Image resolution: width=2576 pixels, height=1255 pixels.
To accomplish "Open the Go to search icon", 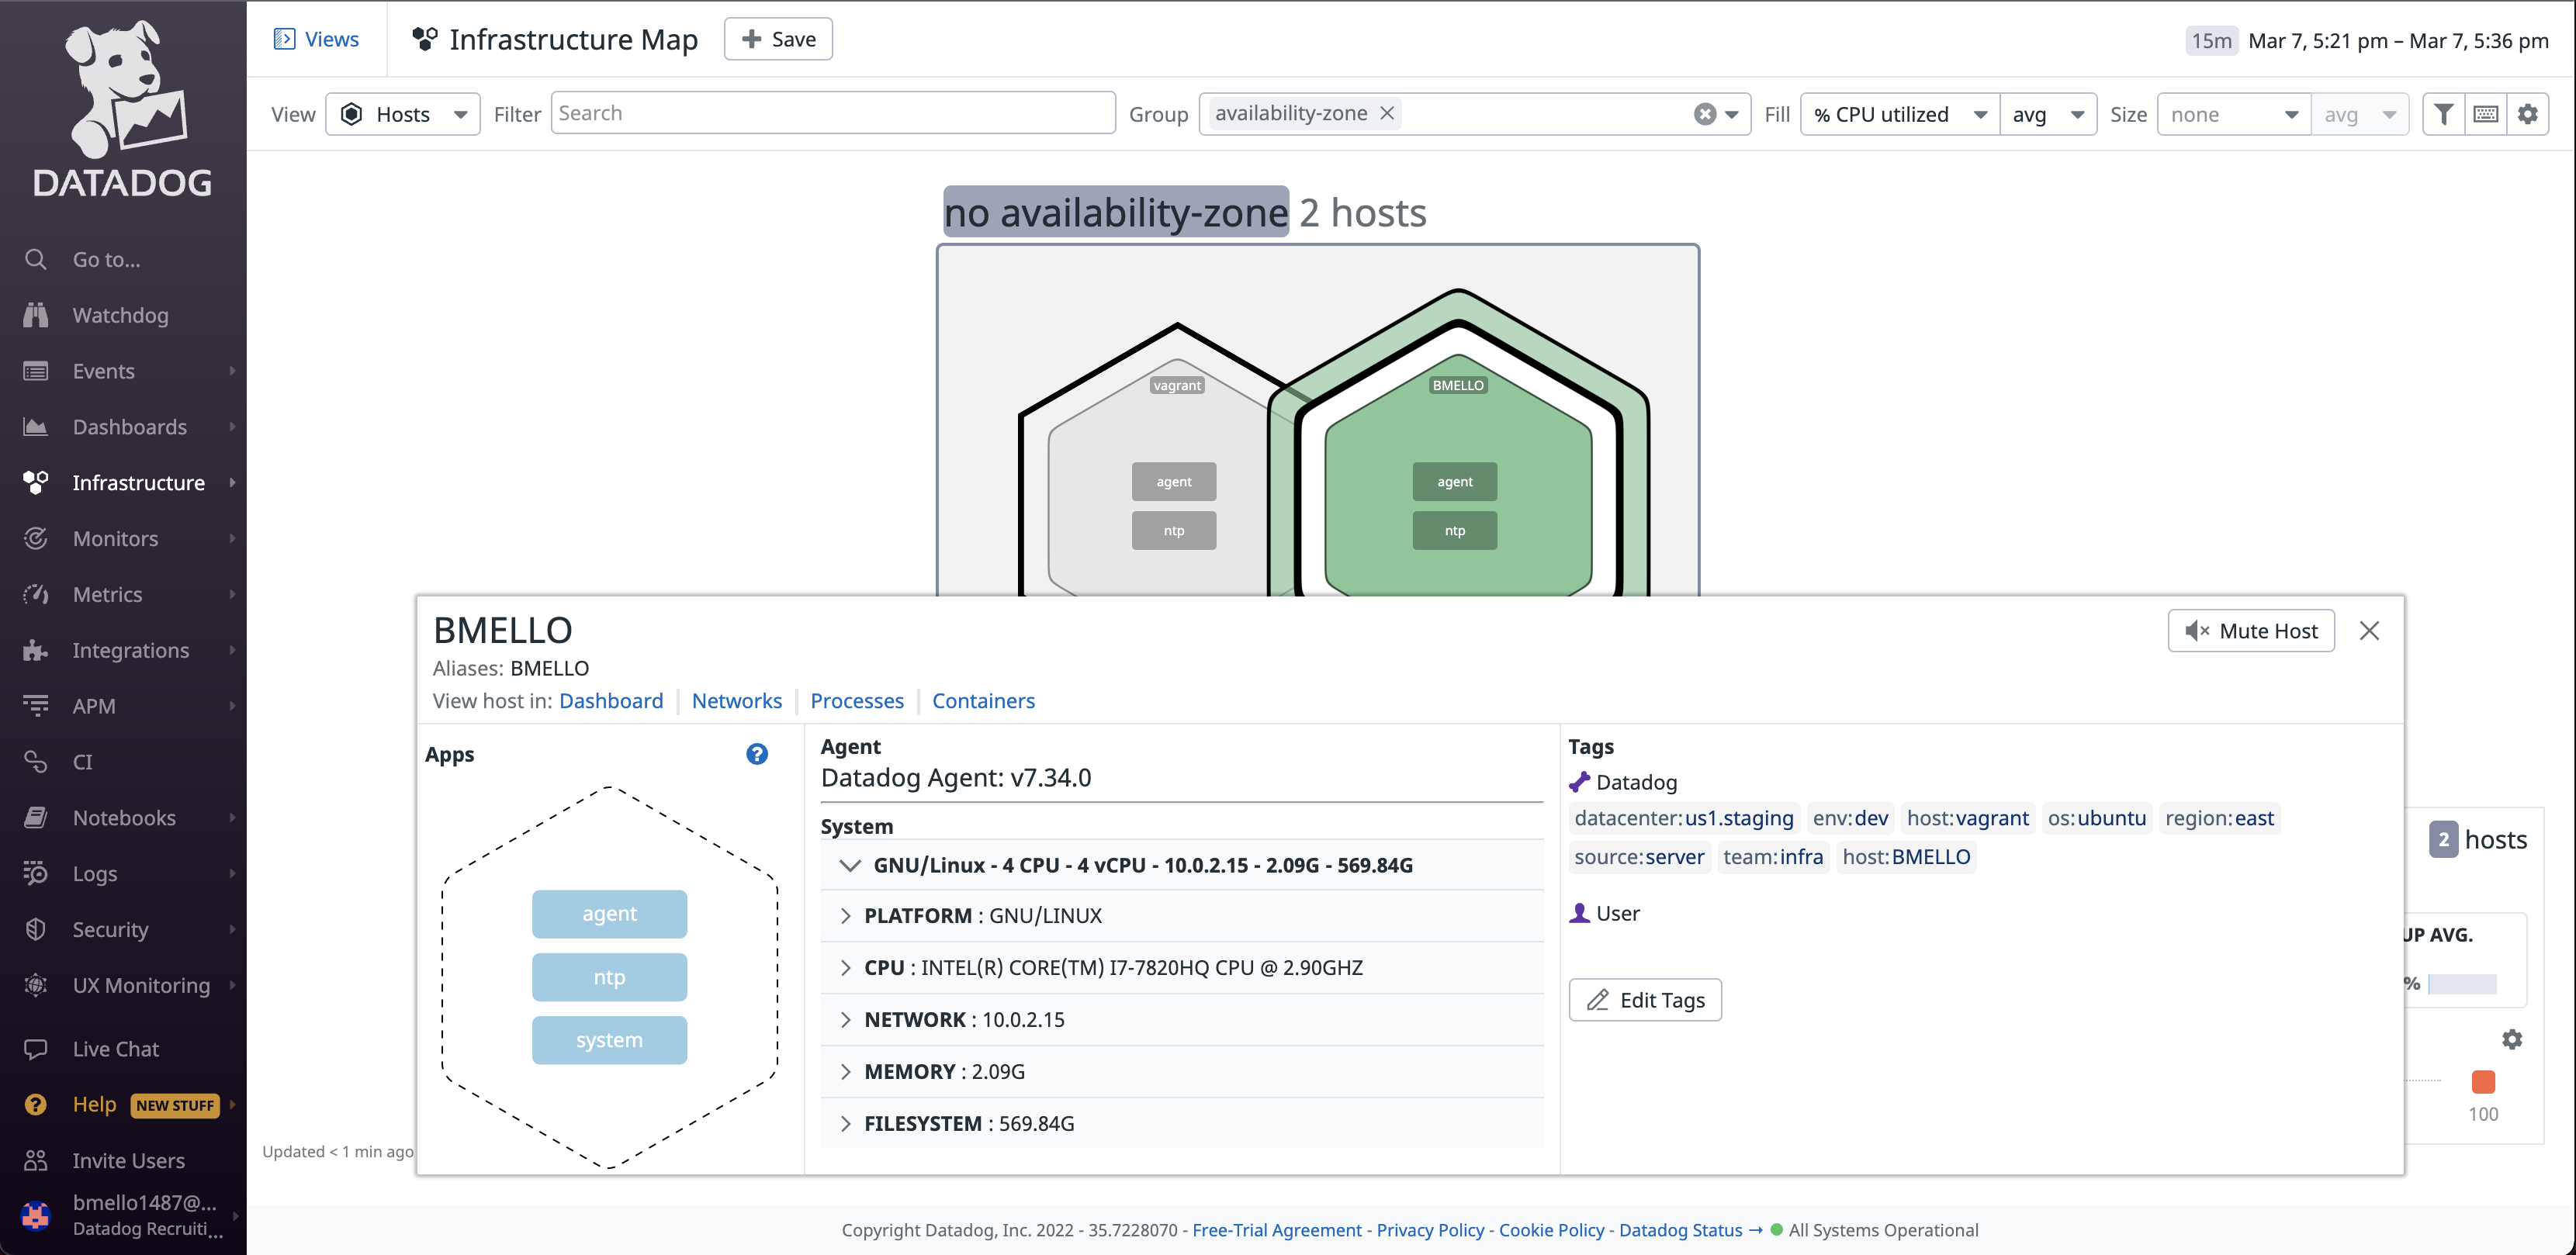I will (36, 259).
